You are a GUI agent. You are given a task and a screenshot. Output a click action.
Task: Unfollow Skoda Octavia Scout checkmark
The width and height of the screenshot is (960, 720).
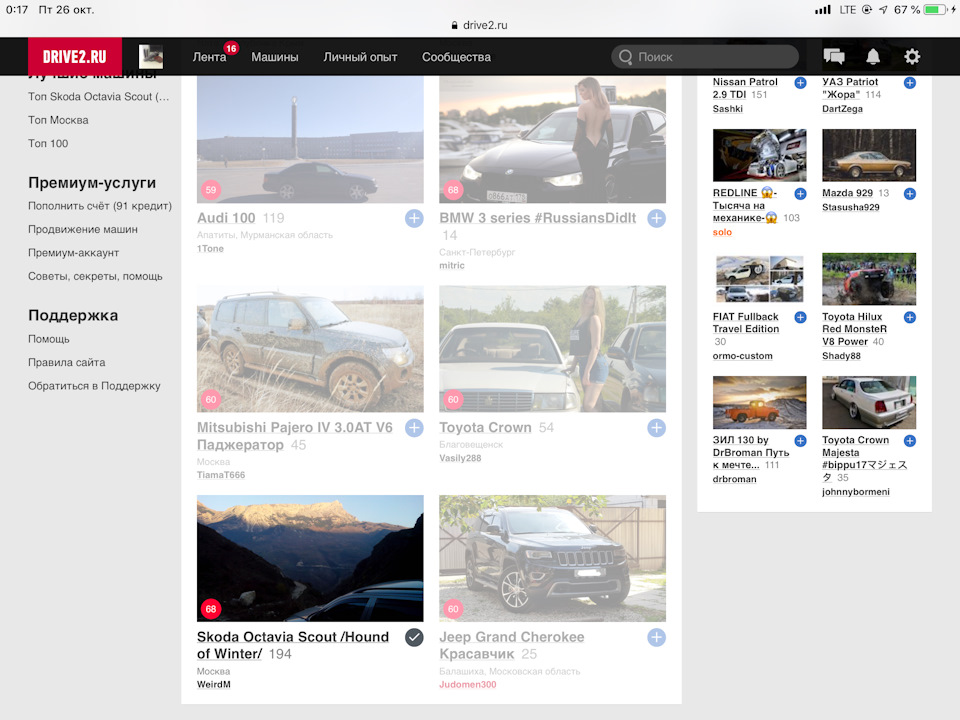tap(414, 637)
